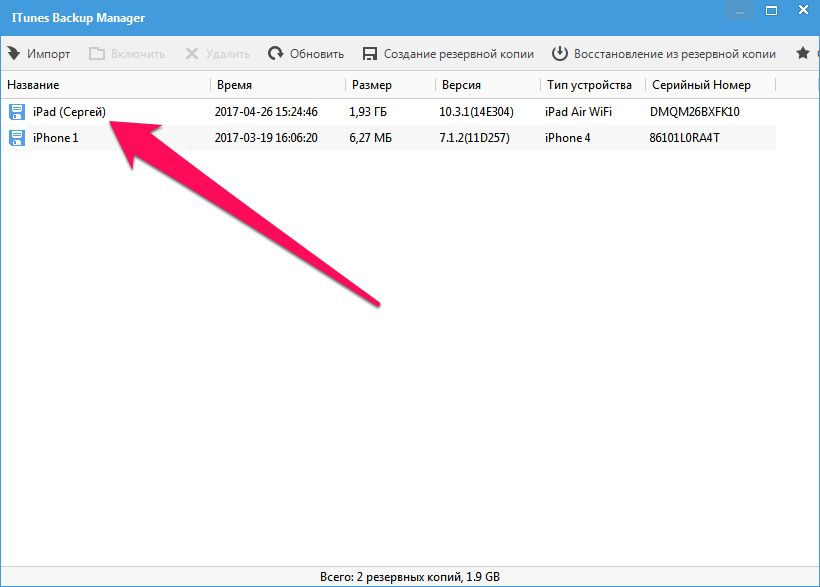This screenshot has height=587, width=820.
Task: Click the time 2017-03-19 16:06:20
Action: coord(266,138)
